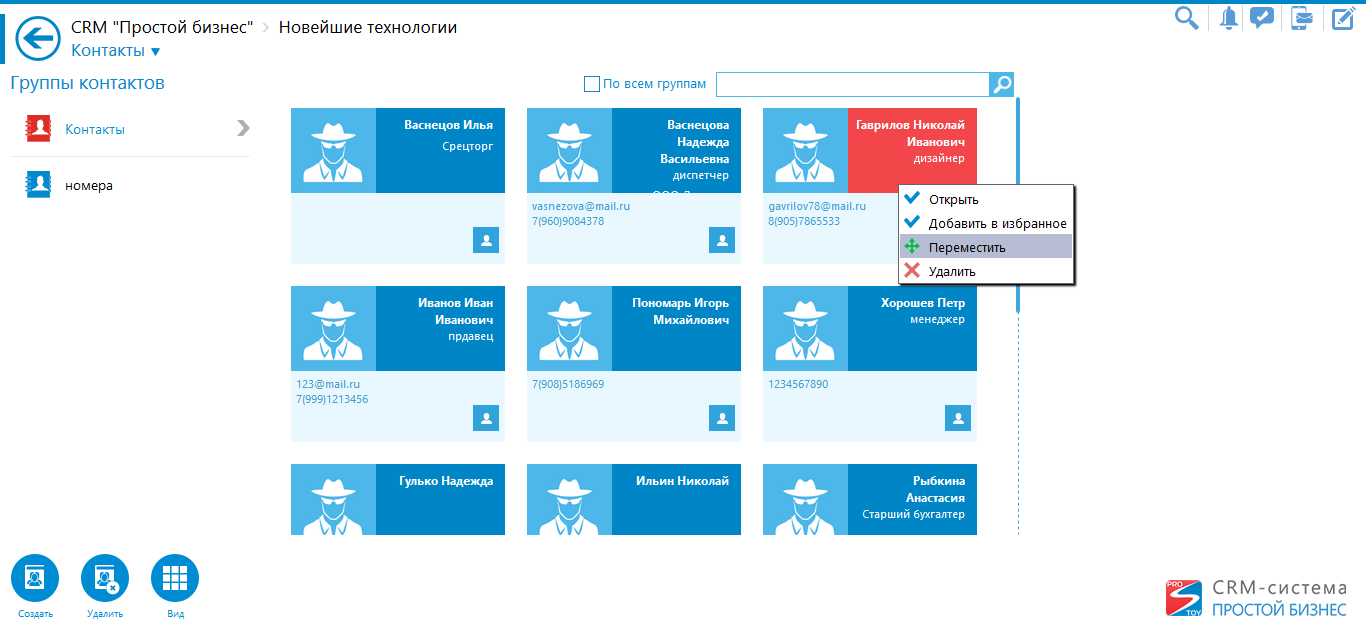Click phone number 7(908)5186969

coord(568,384)
